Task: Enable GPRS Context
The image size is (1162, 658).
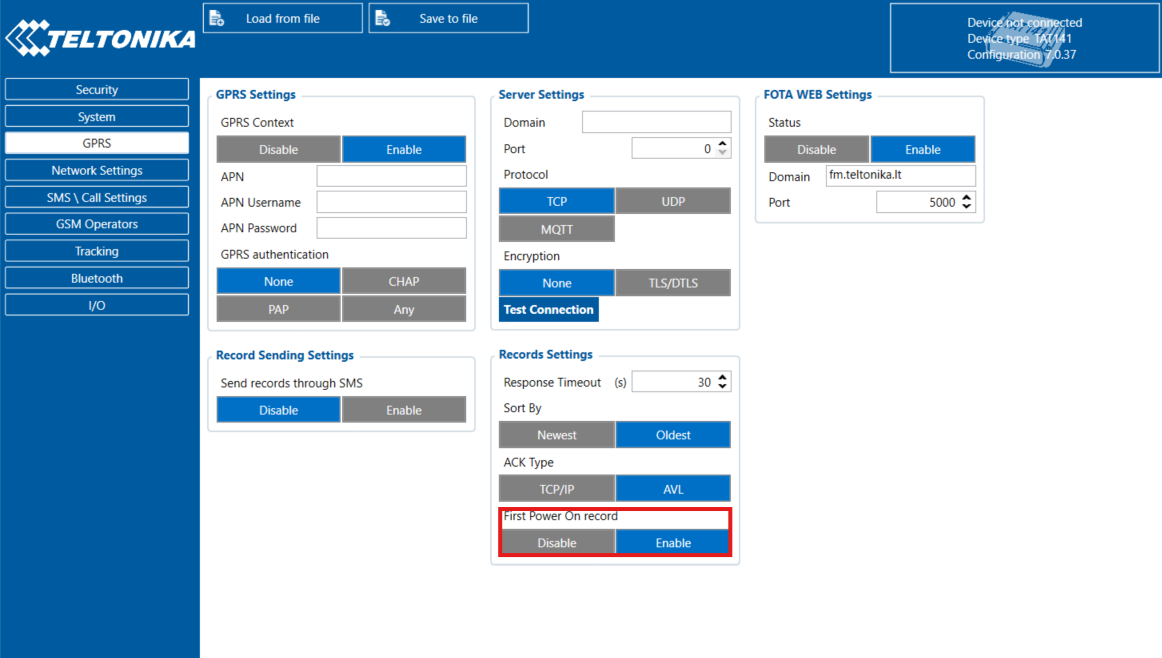Action: pyautogui.click(x=404, y=150)
